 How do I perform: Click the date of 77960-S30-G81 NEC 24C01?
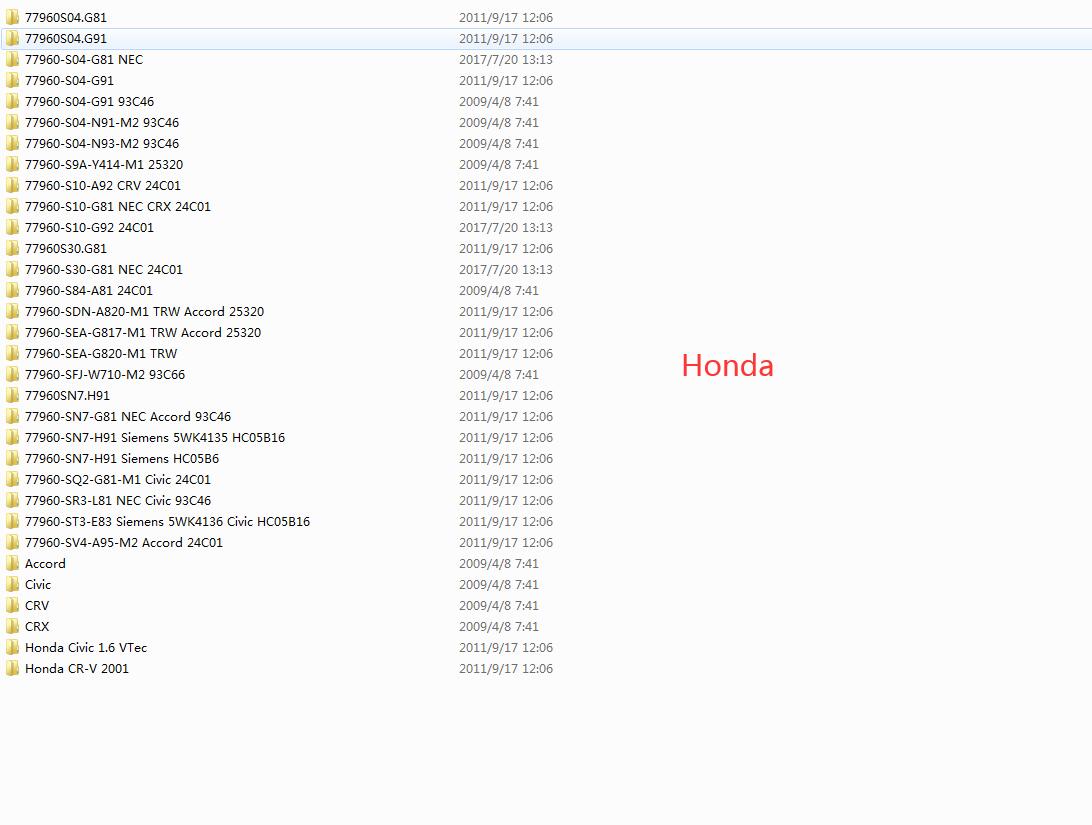pyautogui.click(x=506, y=270)
